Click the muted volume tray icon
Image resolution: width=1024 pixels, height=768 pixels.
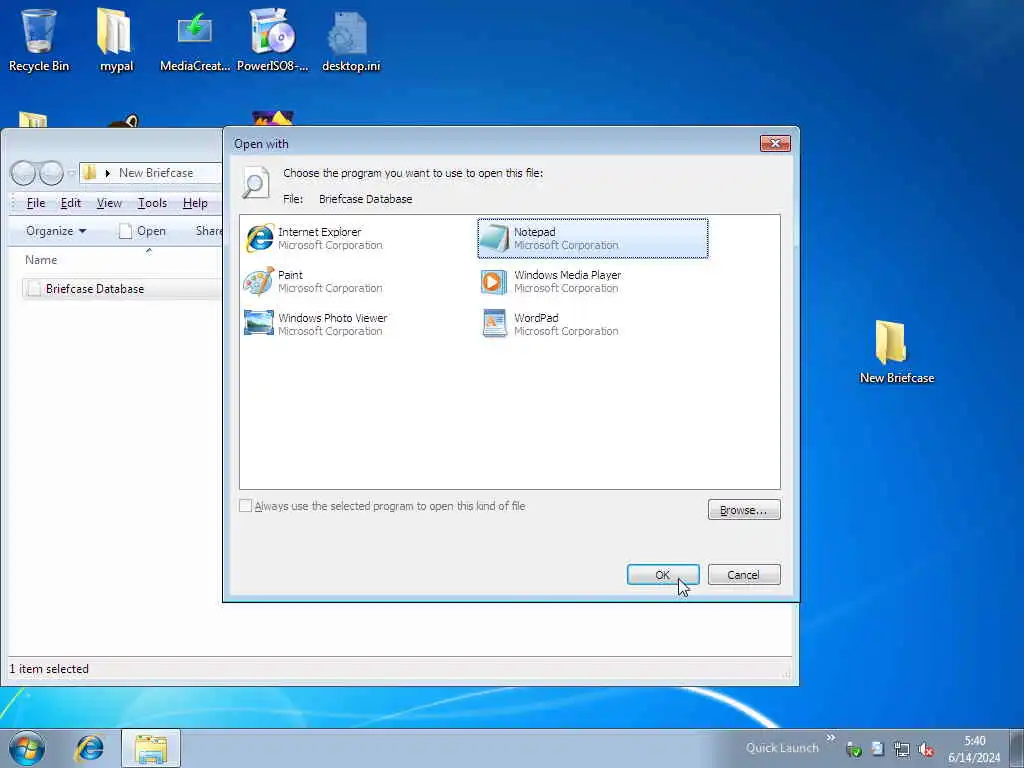925,749
